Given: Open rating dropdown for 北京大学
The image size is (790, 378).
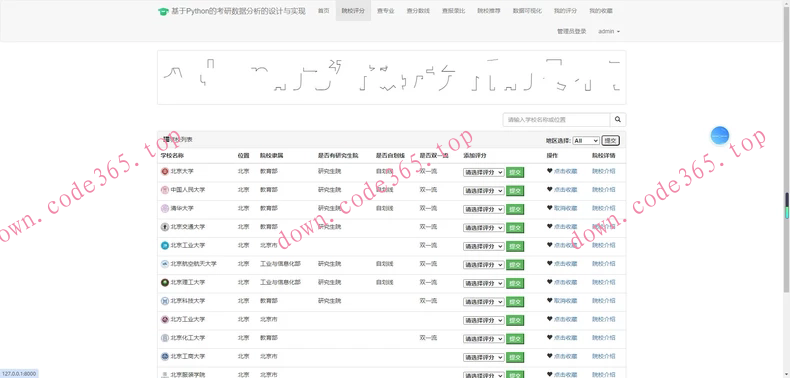Looking at the screenshot, I should coord(484,172).
